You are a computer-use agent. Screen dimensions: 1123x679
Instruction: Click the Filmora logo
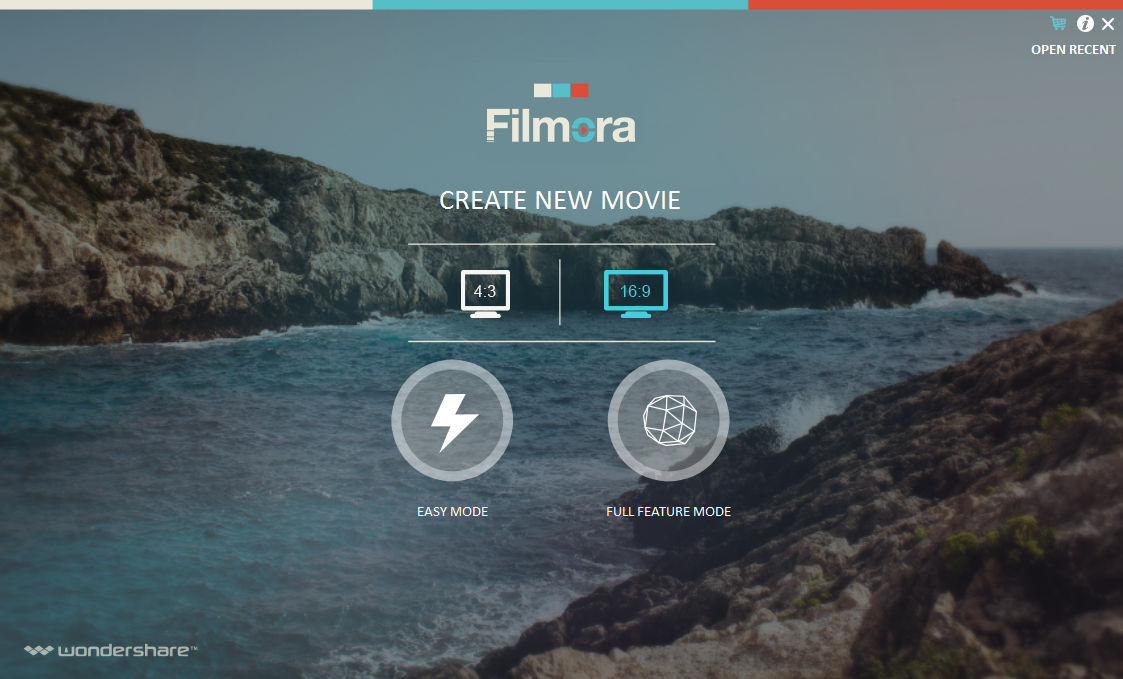click(x=560, y=125)
